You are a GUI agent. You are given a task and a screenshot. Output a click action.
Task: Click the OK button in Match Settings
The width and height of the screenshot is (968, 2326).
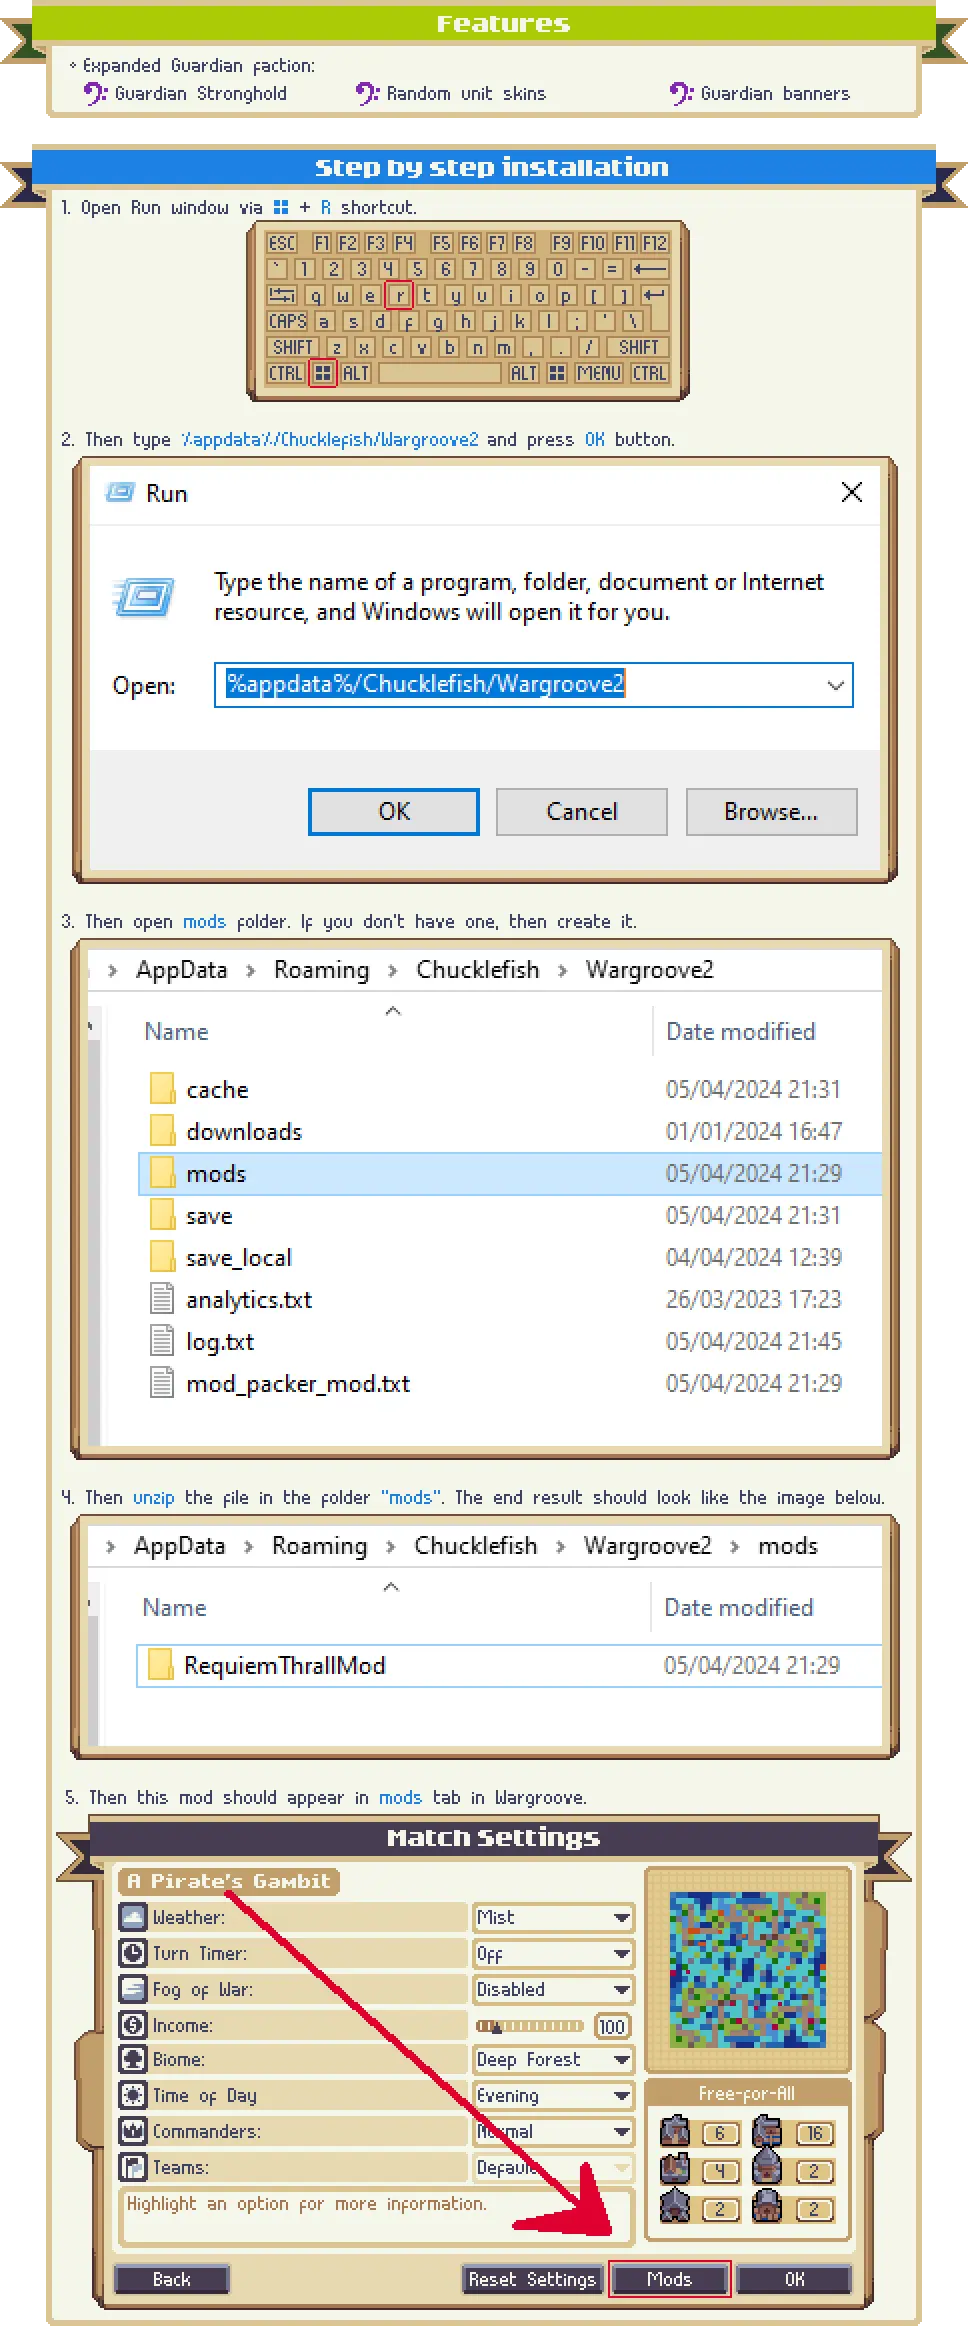pos(794,2279)
